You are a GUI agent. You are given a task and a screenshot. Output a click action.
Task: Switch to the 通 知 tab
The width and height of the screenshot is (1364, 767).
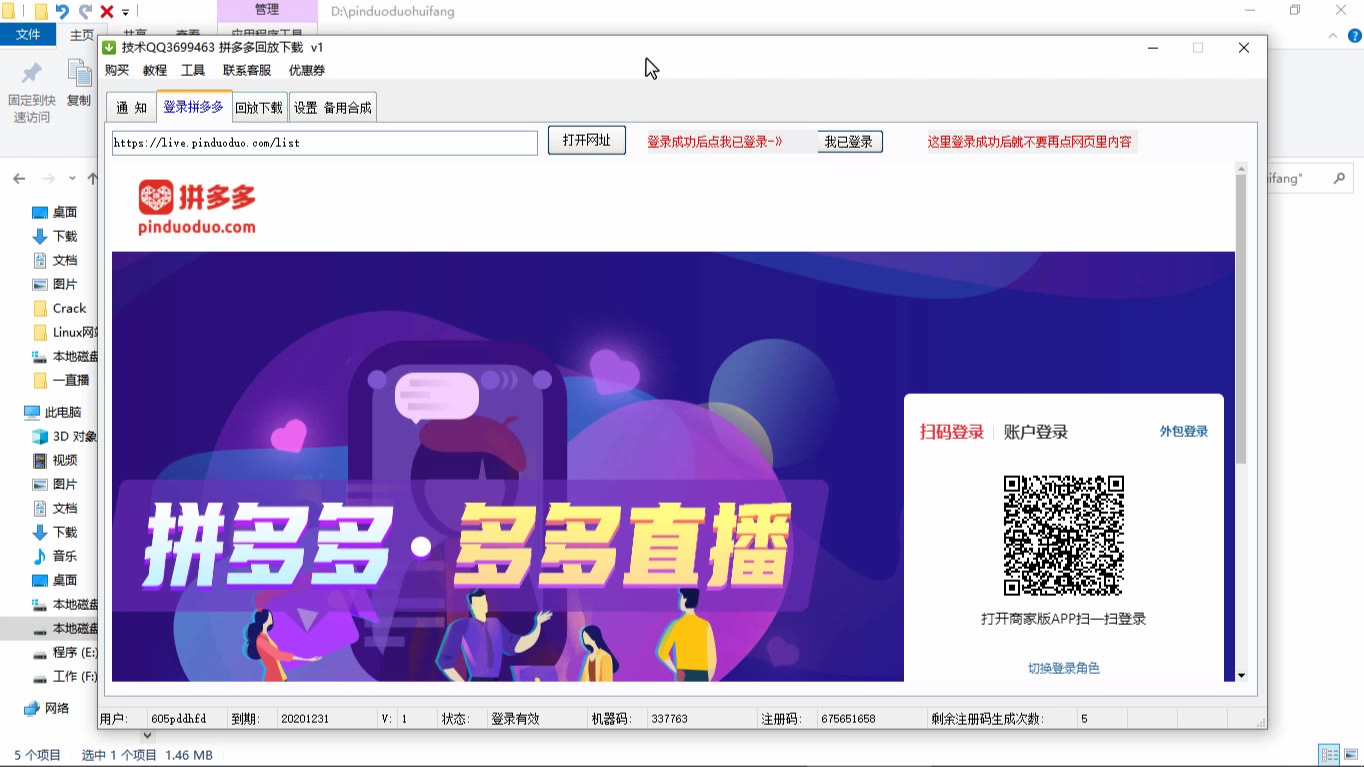point(131,107)
